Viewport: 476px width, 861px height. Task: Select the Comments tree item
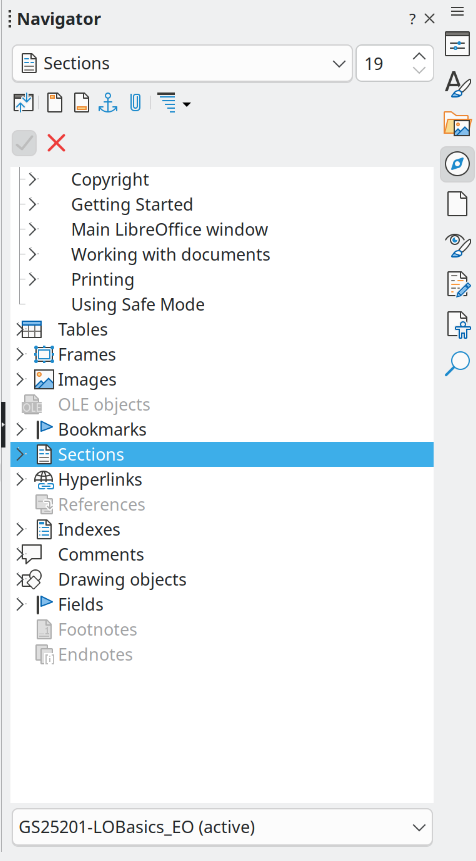101,555
